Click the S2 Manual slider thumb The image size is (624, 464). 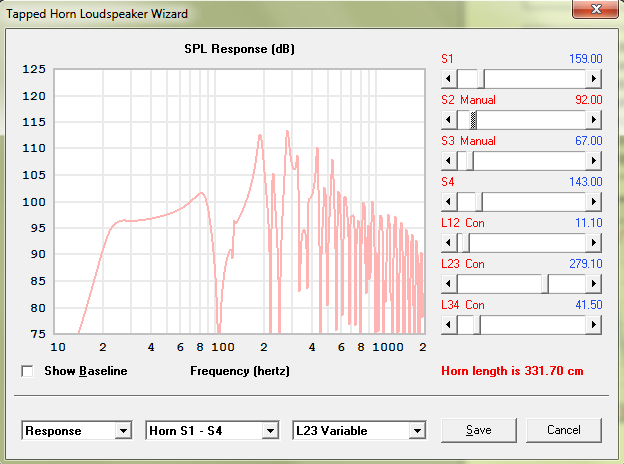tap(473, 120)
